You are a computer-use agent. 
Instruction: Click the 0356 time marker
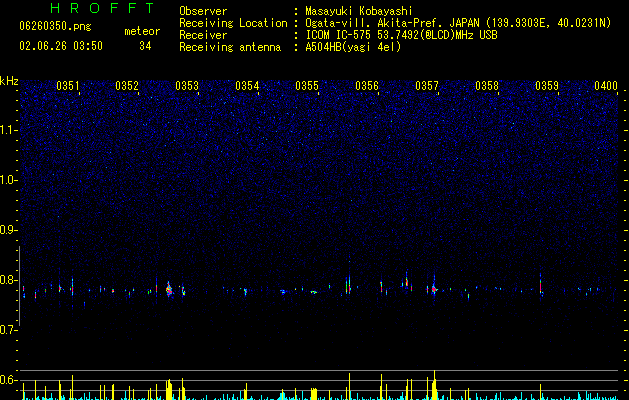(x=367, y=86)
